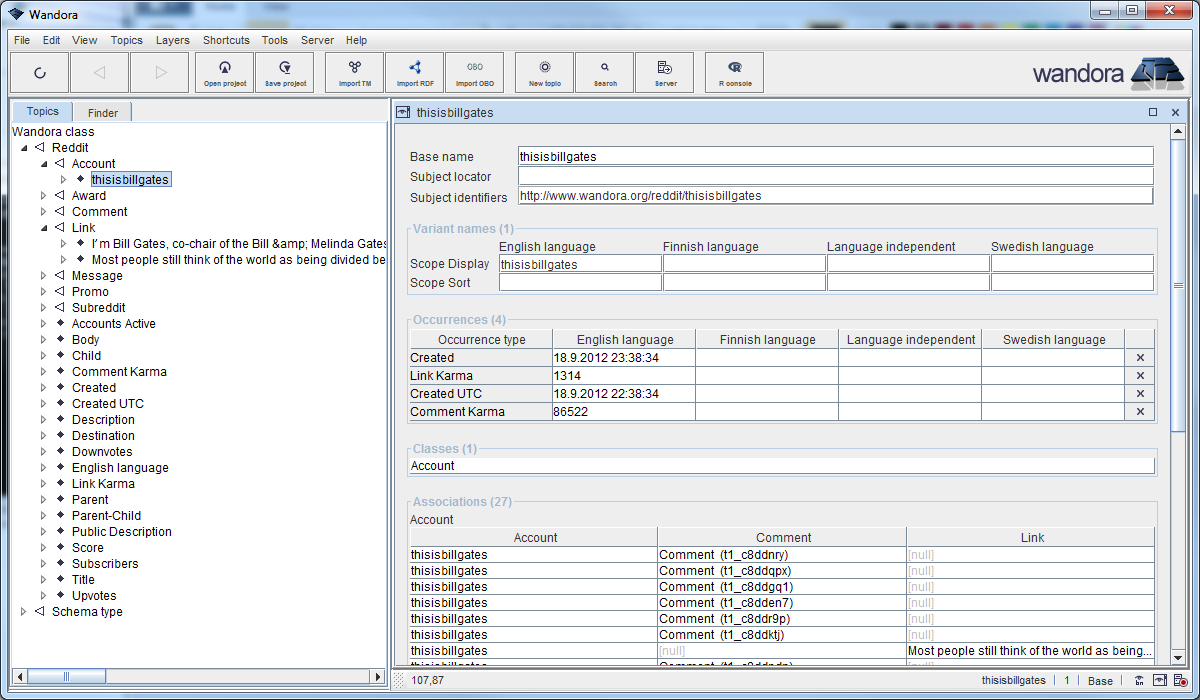This screenshot has height=700, width=1200.
Task: Expand the Subreddit tree node
Action: point(43,308)
